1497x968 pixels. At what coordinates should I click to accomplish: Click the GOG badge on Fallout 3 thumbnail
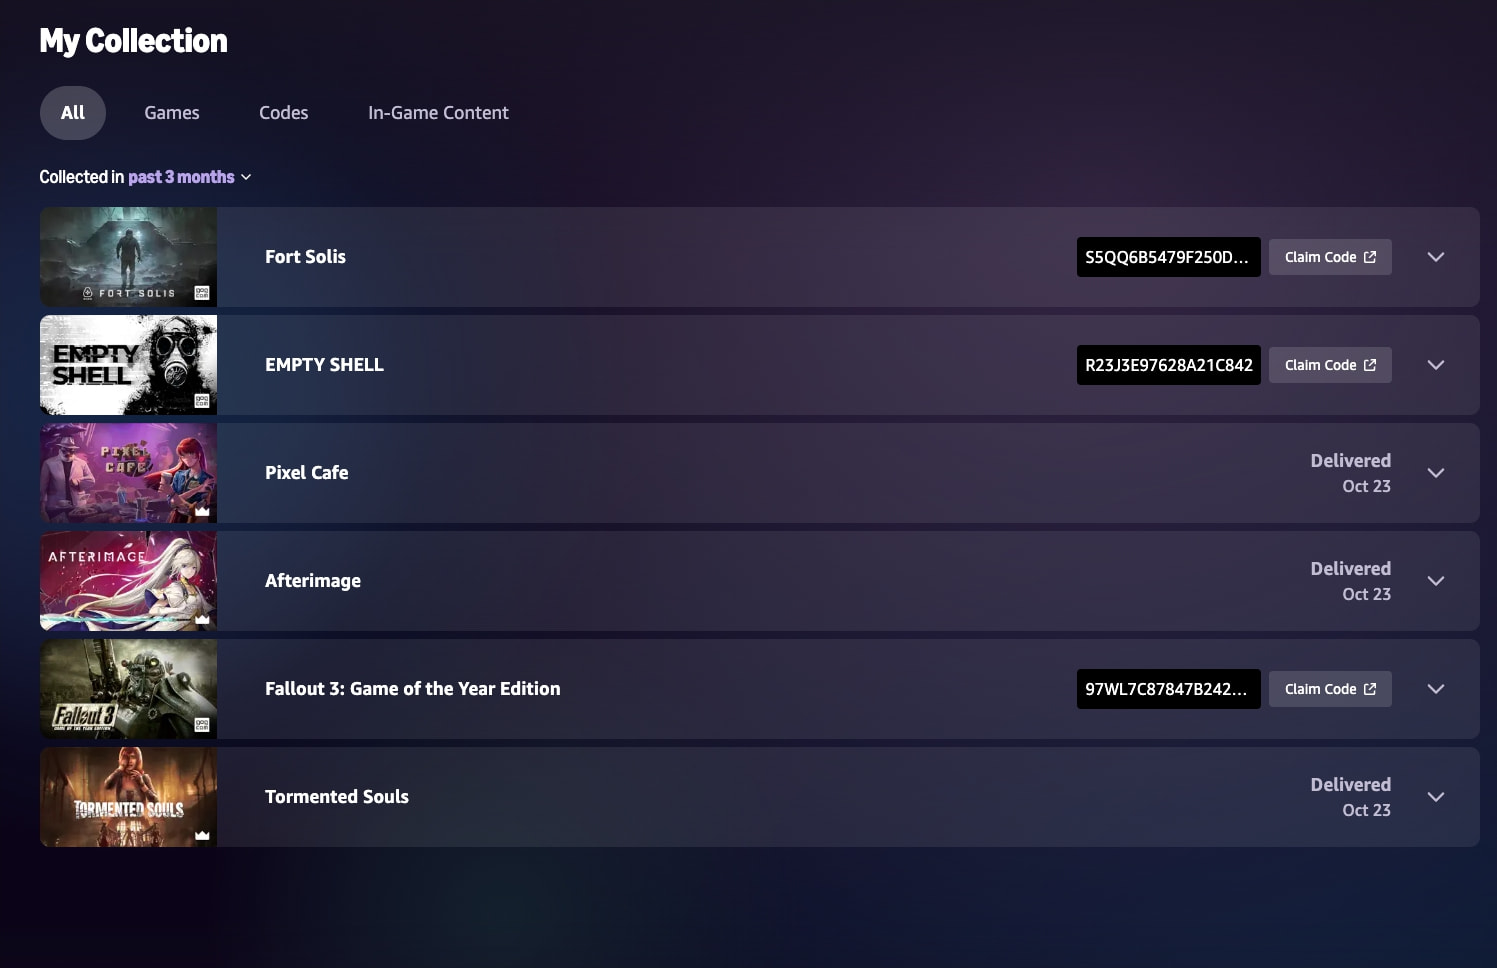pyautogui.click(x=202, y=725)
